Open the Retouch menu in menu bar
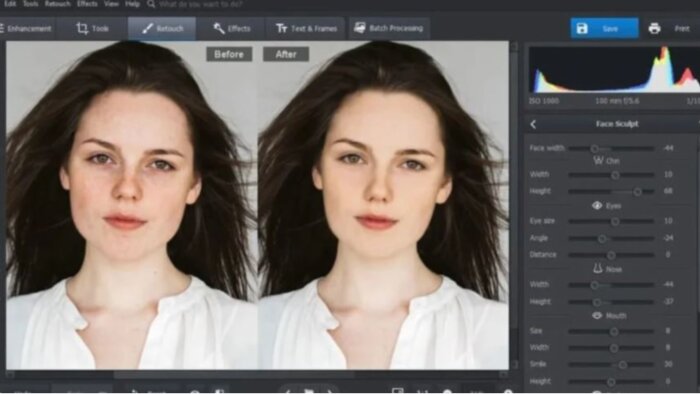The width and height of the screenshot is (700, 394). pyautogui.click(x=58, y=4)
